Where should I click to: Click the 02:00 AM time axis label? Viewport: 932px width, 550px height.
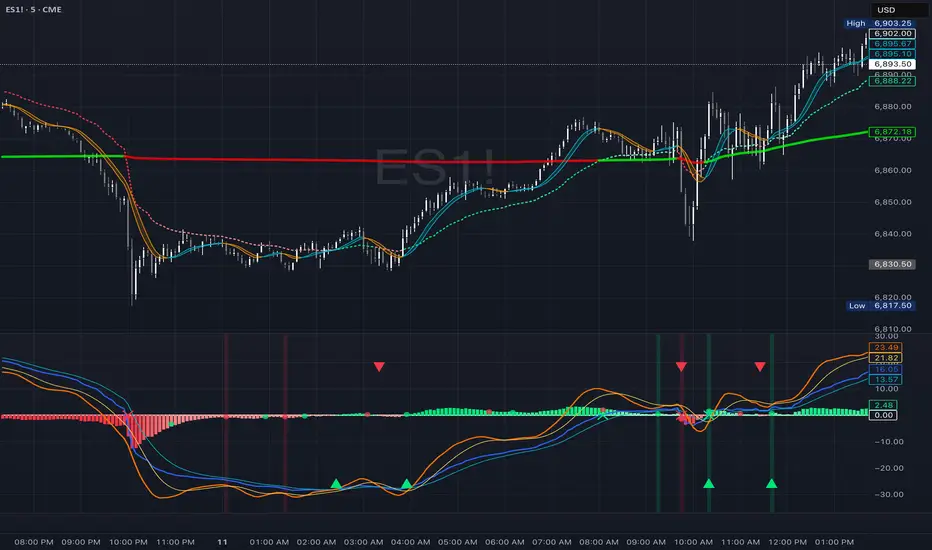(316, 542)
